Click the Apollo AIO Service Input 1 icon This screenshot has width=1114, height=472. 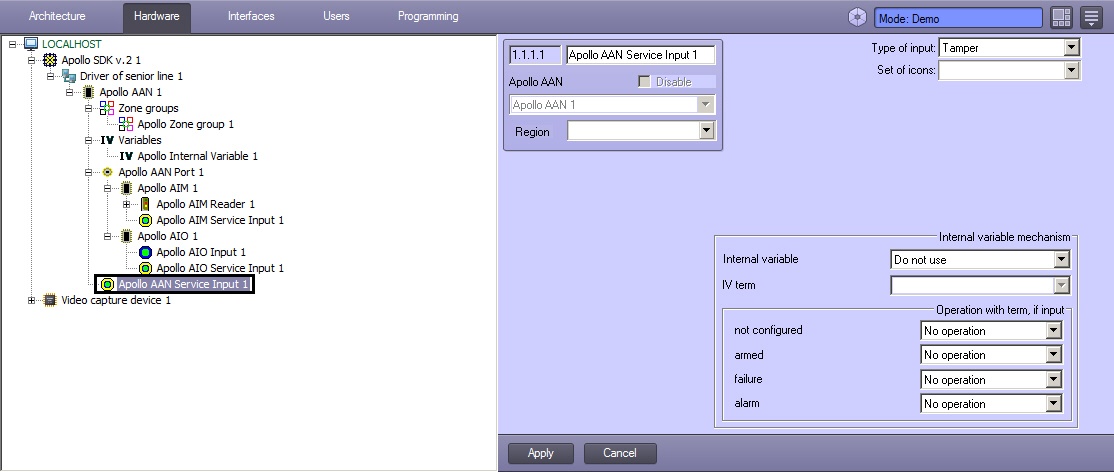[x=145, y=268]
